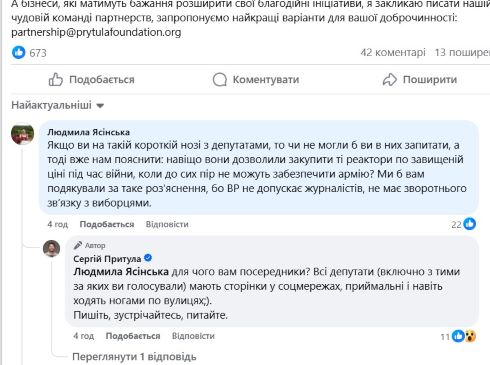Open the Найактуальніші comment sorting dropdown
Image resolution: width=490 pixels, height=365 pixels.
pos(58,105)
